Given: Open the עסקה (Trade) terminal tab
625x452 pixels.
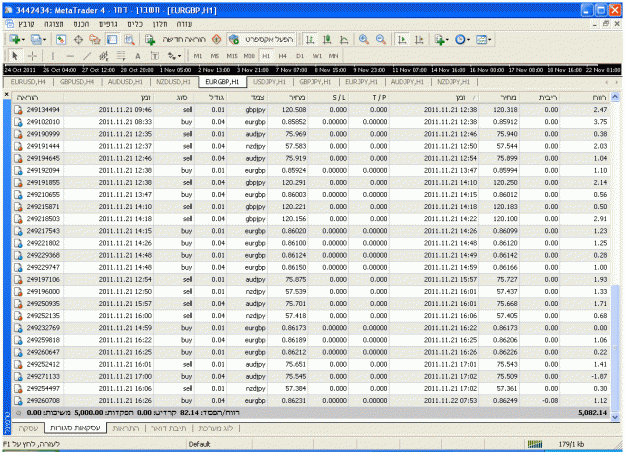Looking at the screenshot, I should [28, 428].
